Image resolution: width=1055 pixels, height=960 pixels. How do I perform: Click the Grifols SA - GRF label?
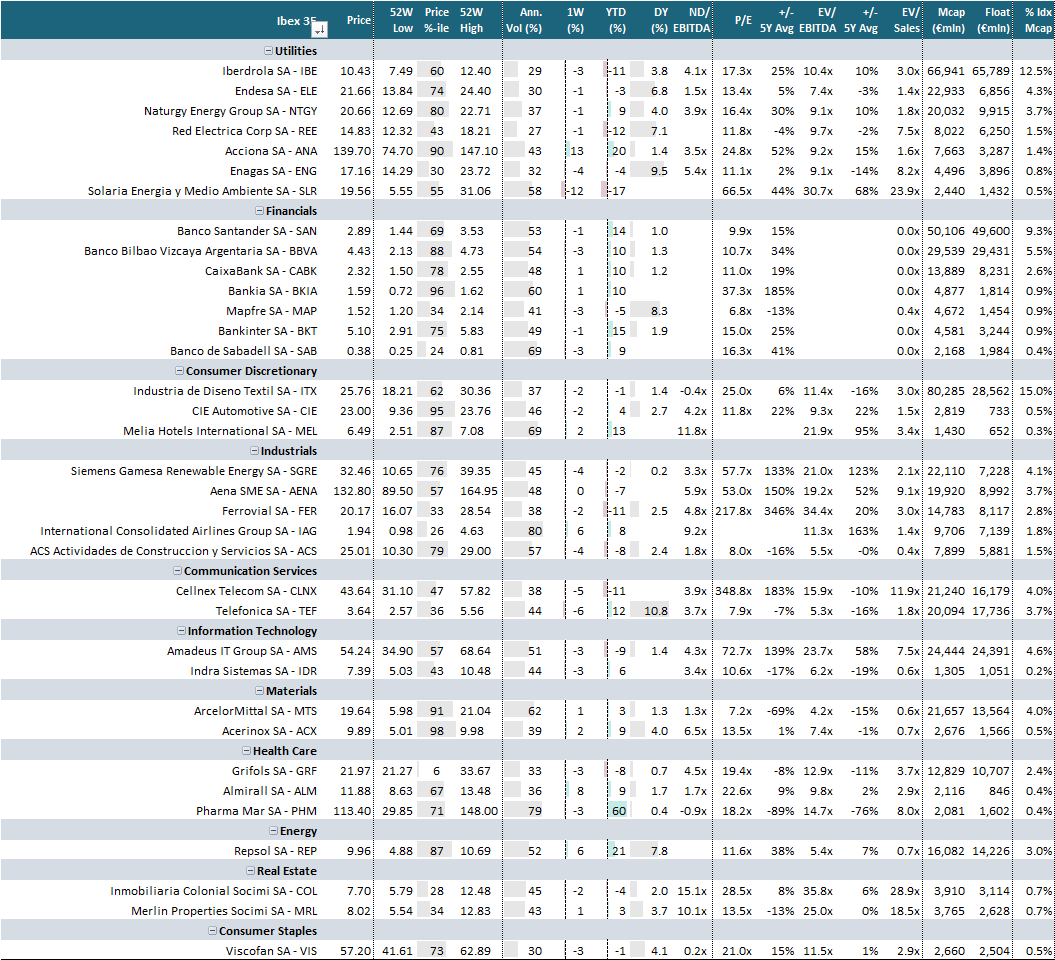coord(275,772)
